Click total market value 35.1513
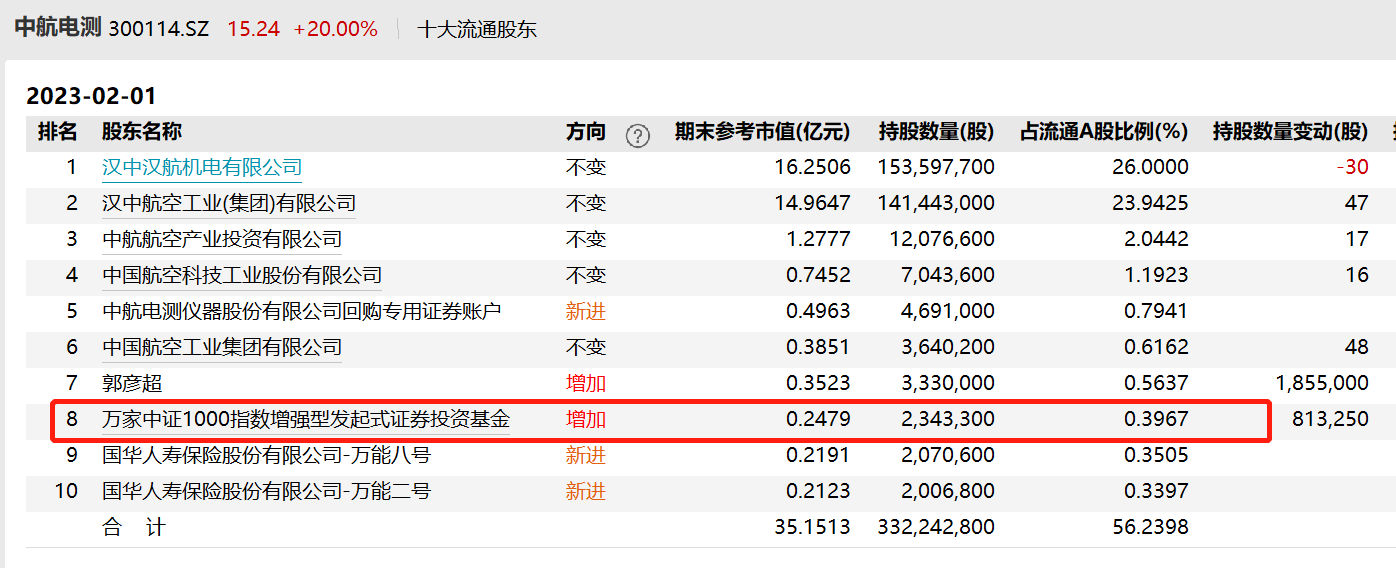Image resolution: width=1396 pixels, height=568 pixels. (x=812, y=527)
